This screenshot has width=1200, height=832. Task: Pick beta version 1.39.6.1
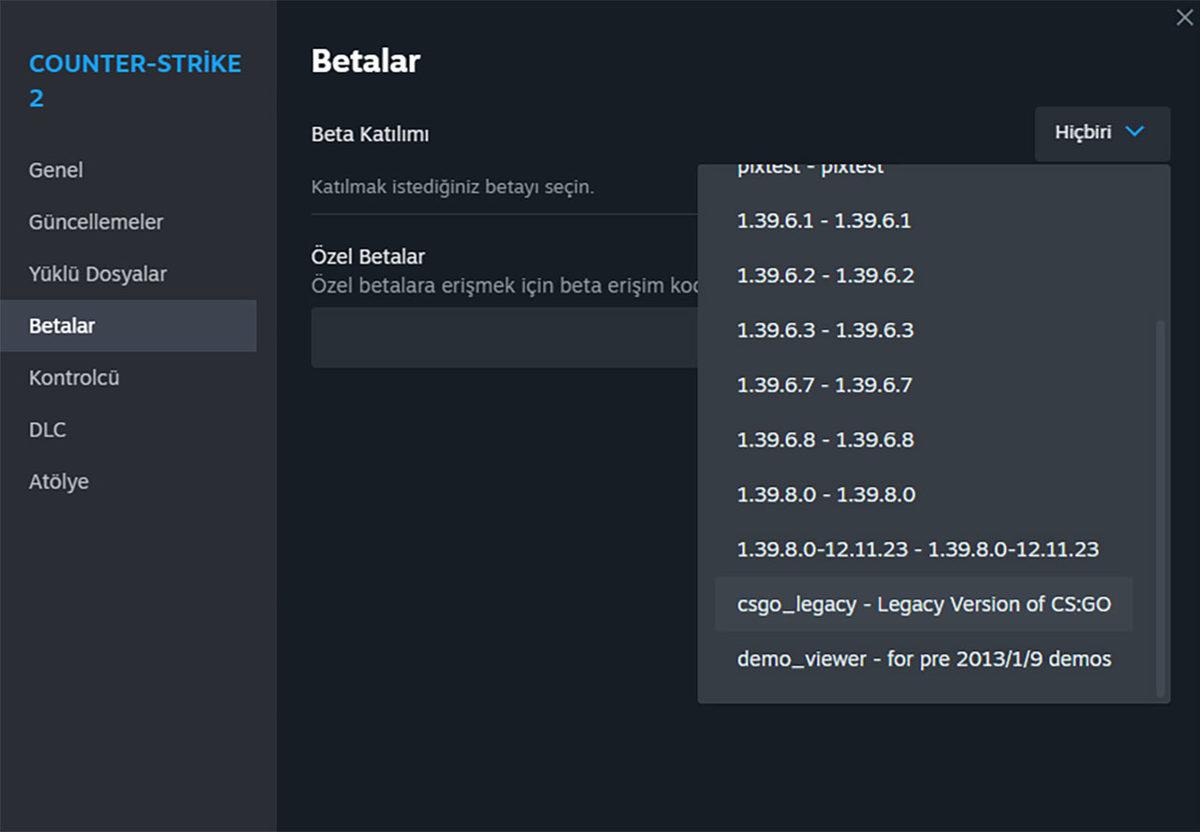click(825, 221)
